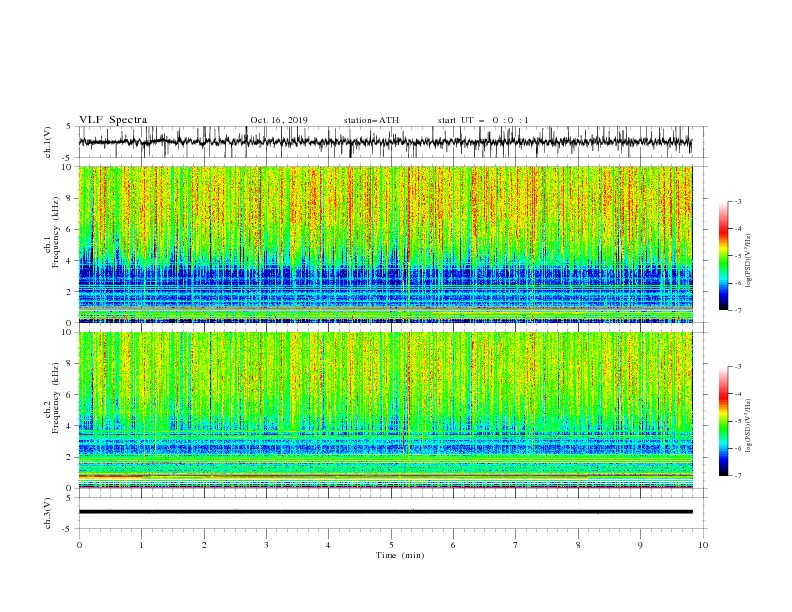Click the '8' kHz tick on ch.1 axis
Viewport: 792px width, 612px height.
[70, 198]
